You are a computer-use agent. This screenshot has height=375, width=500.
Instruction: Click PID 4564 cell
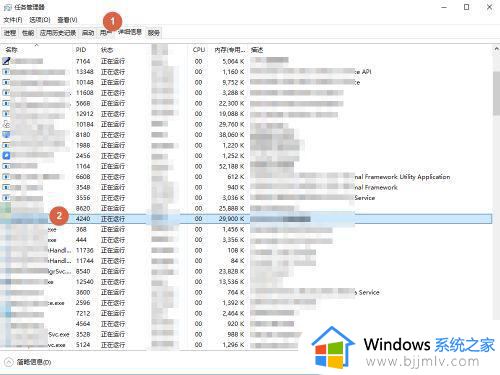pos(83,324)
